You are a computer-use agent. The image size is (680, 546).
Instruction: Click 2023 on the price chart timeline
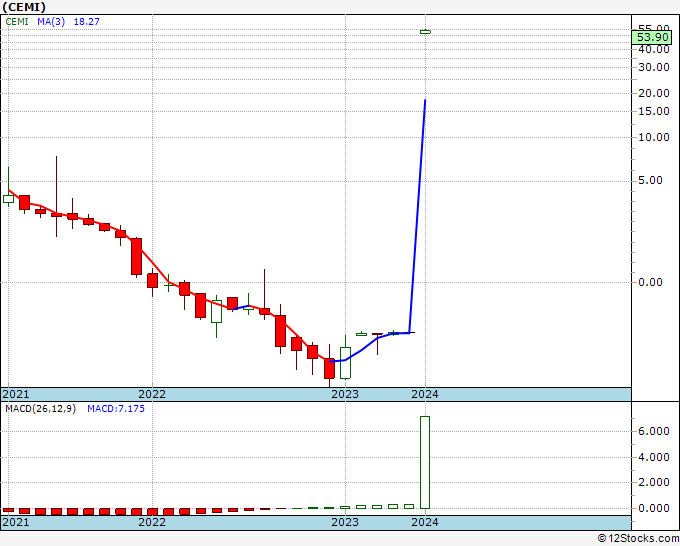click(345, 394)
